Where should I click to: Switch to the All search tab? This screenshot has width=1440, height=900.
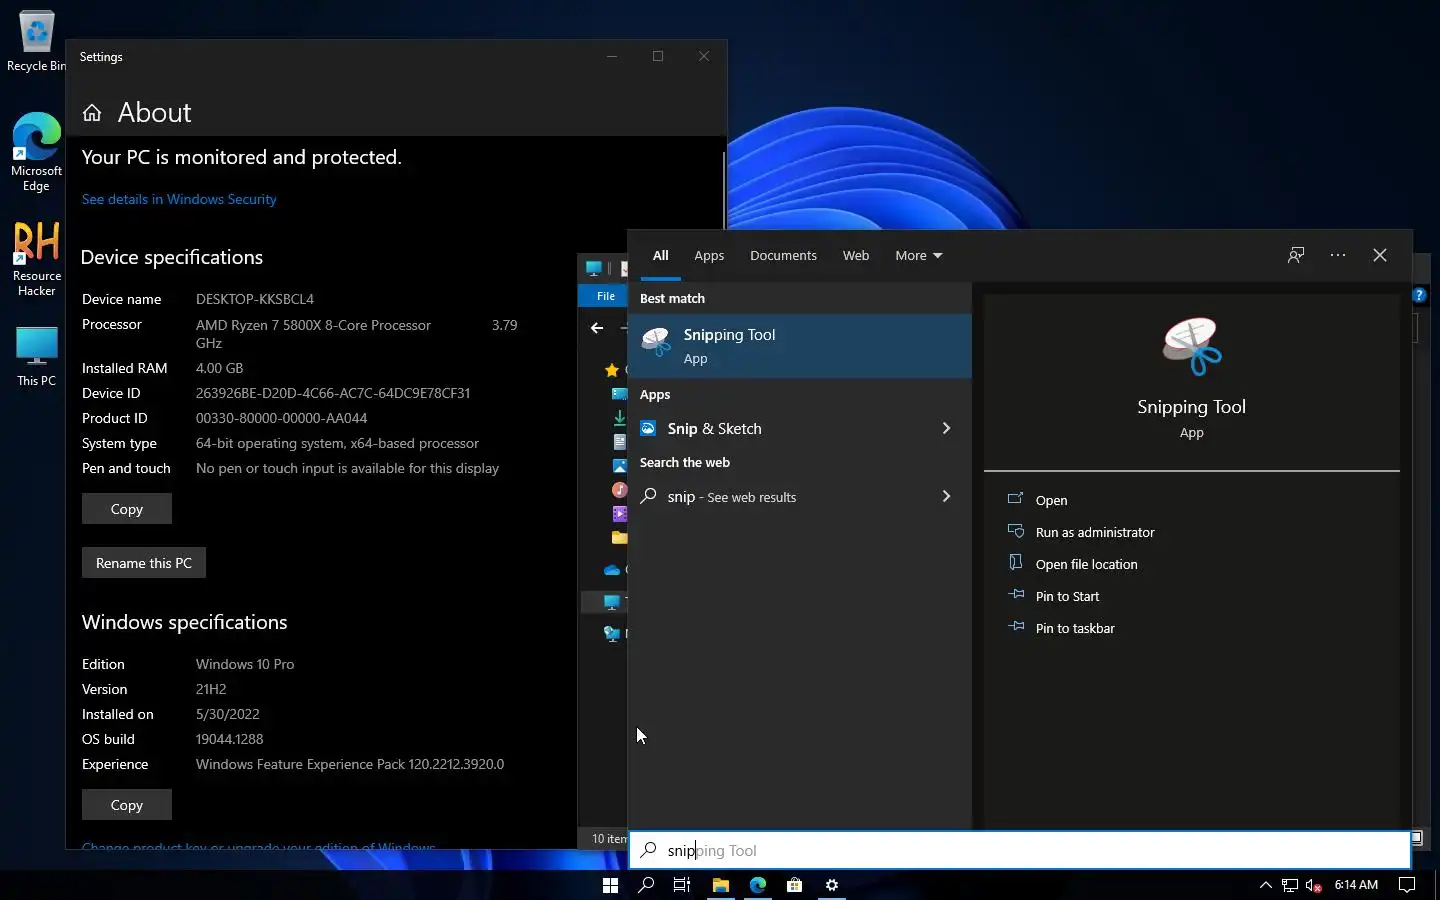point(661,256)
